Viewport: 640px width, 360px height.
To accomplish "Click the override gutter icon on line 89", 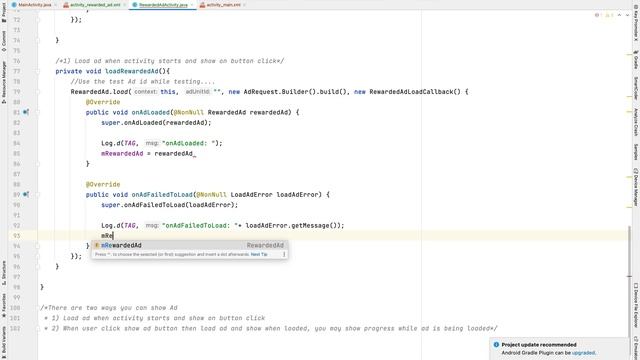I will pyautogui.click(x=26, y=195).
